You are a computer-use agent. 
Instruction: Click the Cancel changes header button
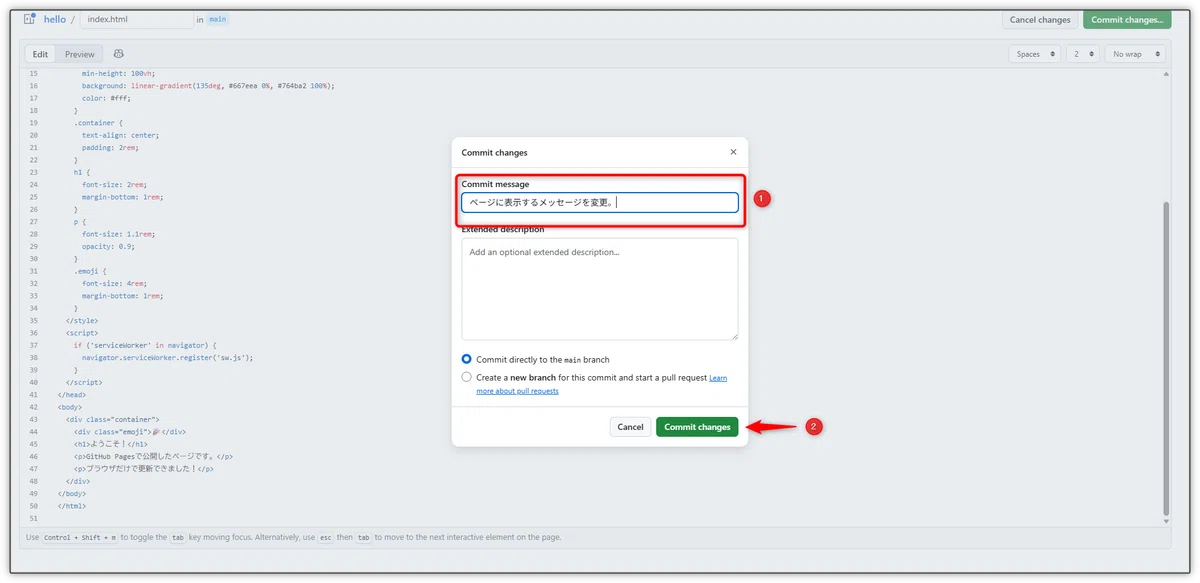click(1040, 20)
